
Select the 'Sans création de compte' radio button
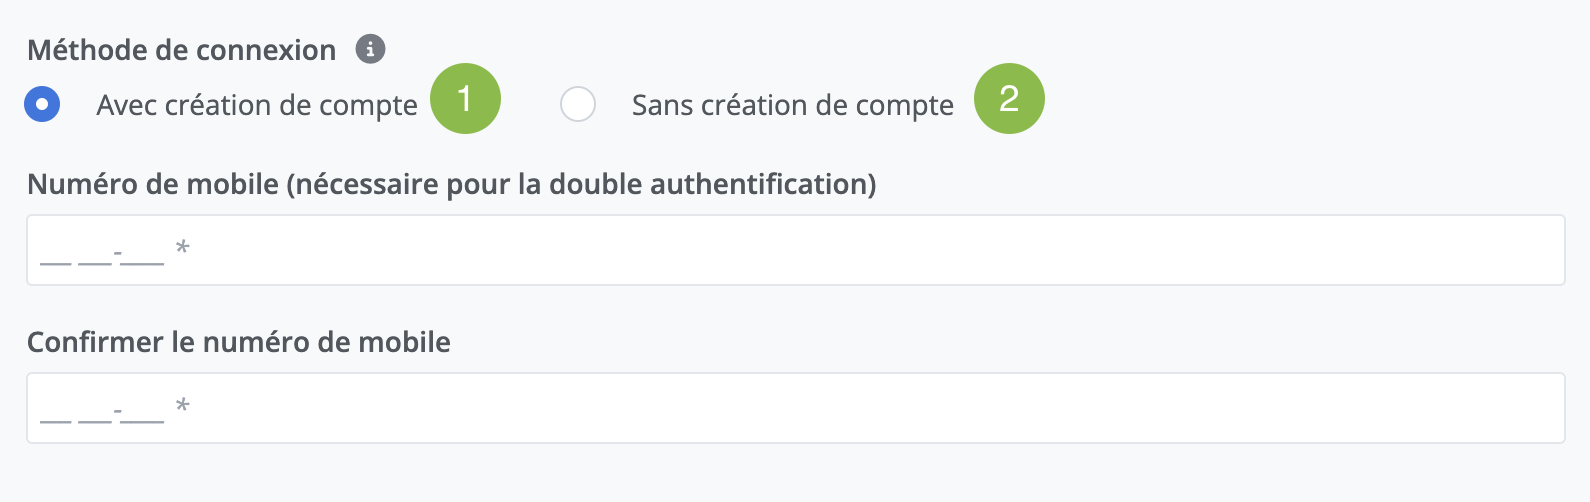(578, 104)
